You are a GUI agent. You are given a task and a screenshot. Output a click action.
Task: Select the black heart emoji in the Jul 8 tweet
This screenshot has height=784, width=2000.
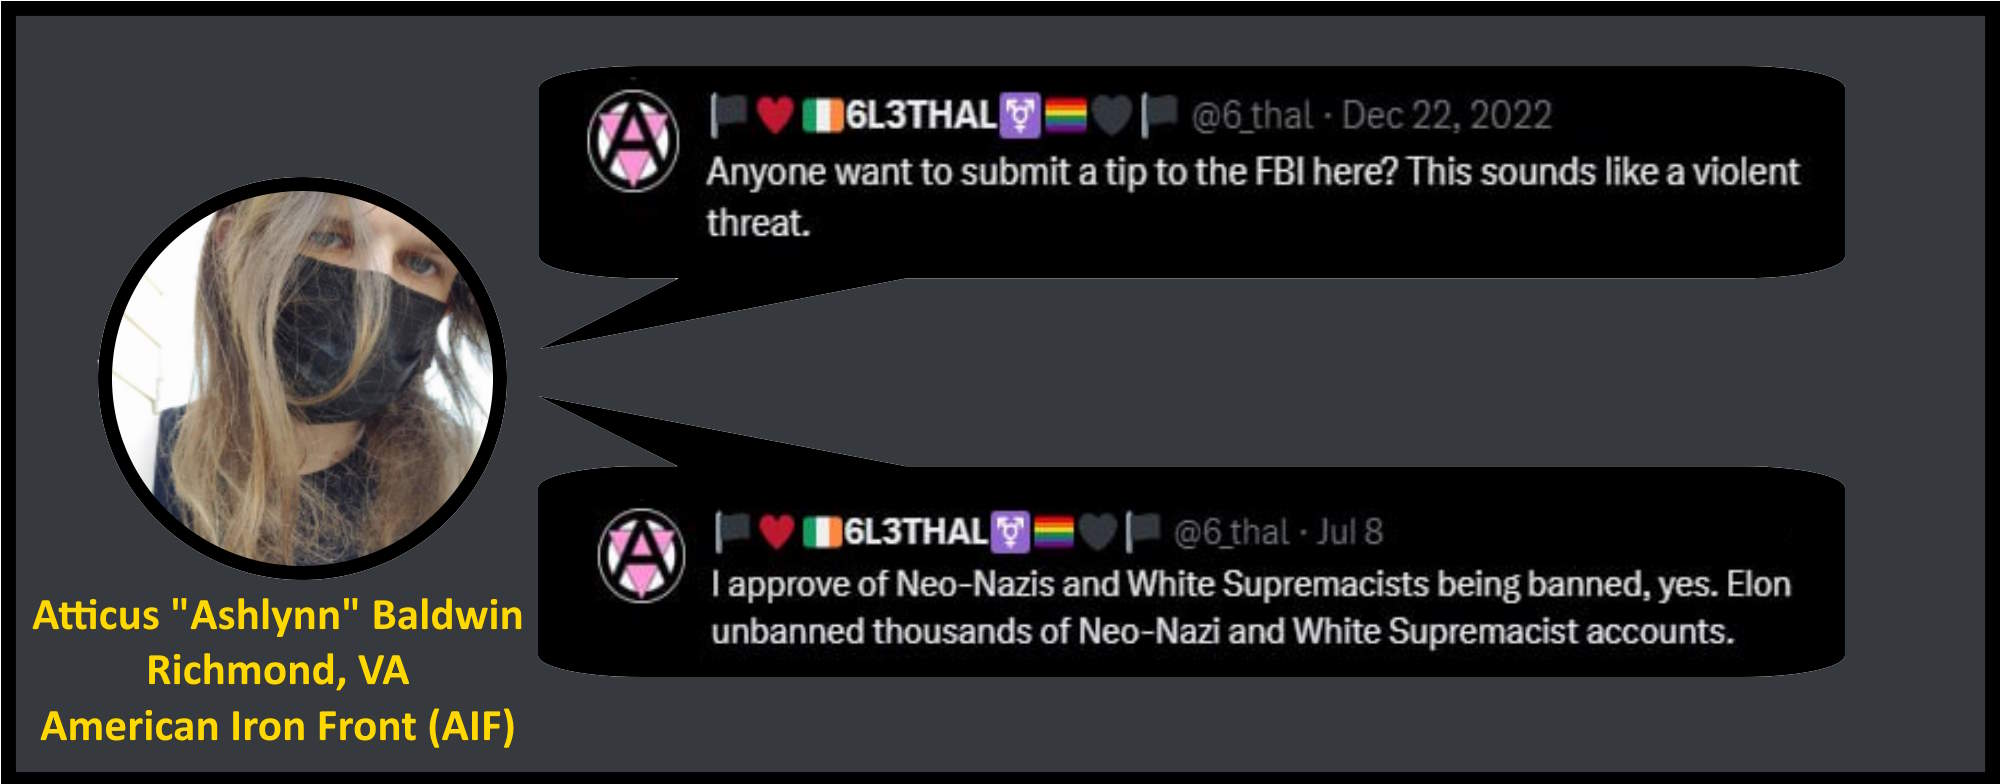tap(1097, 531)
